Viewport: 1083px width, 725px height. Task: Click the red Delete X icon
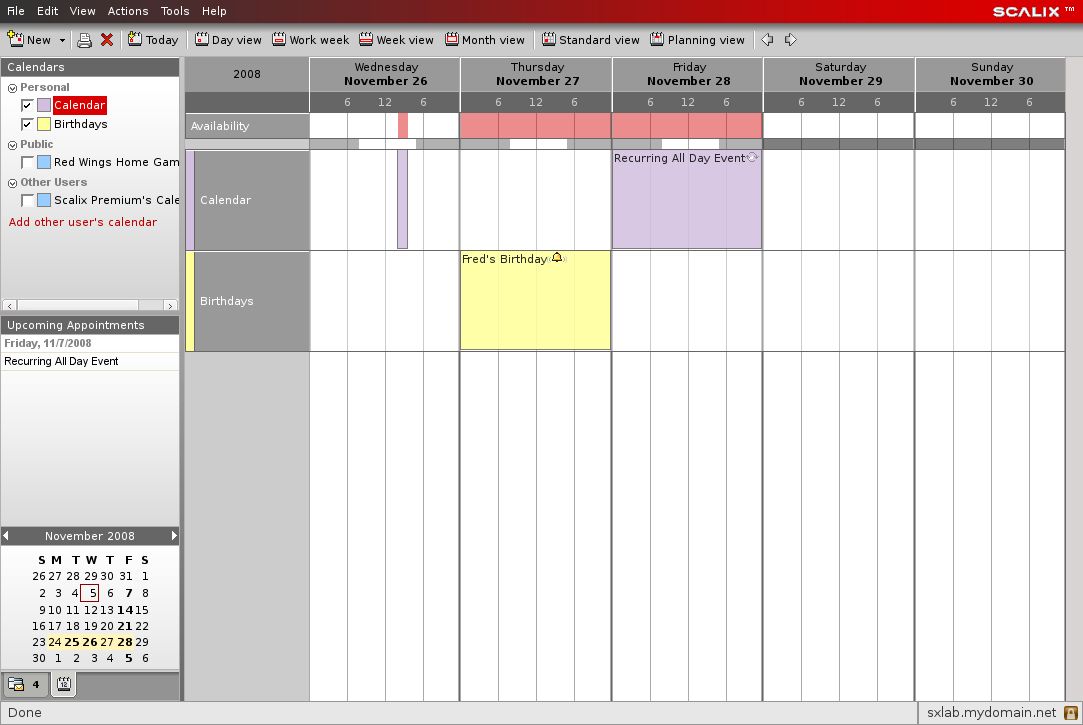pos(107,40)
